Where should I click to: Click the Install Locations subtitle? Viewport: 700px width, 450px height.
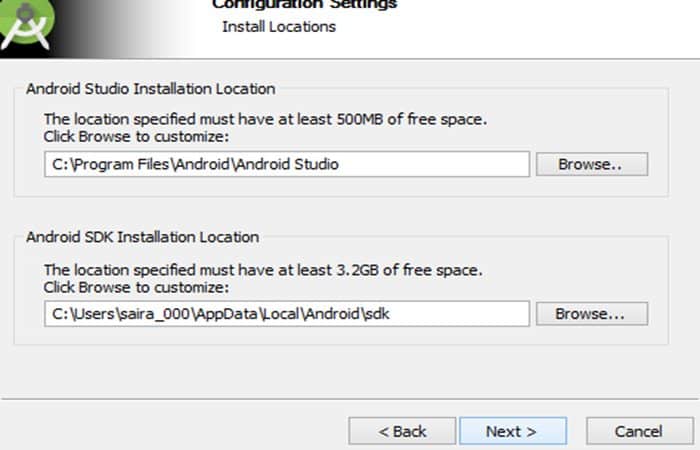[x=279, y=27]
